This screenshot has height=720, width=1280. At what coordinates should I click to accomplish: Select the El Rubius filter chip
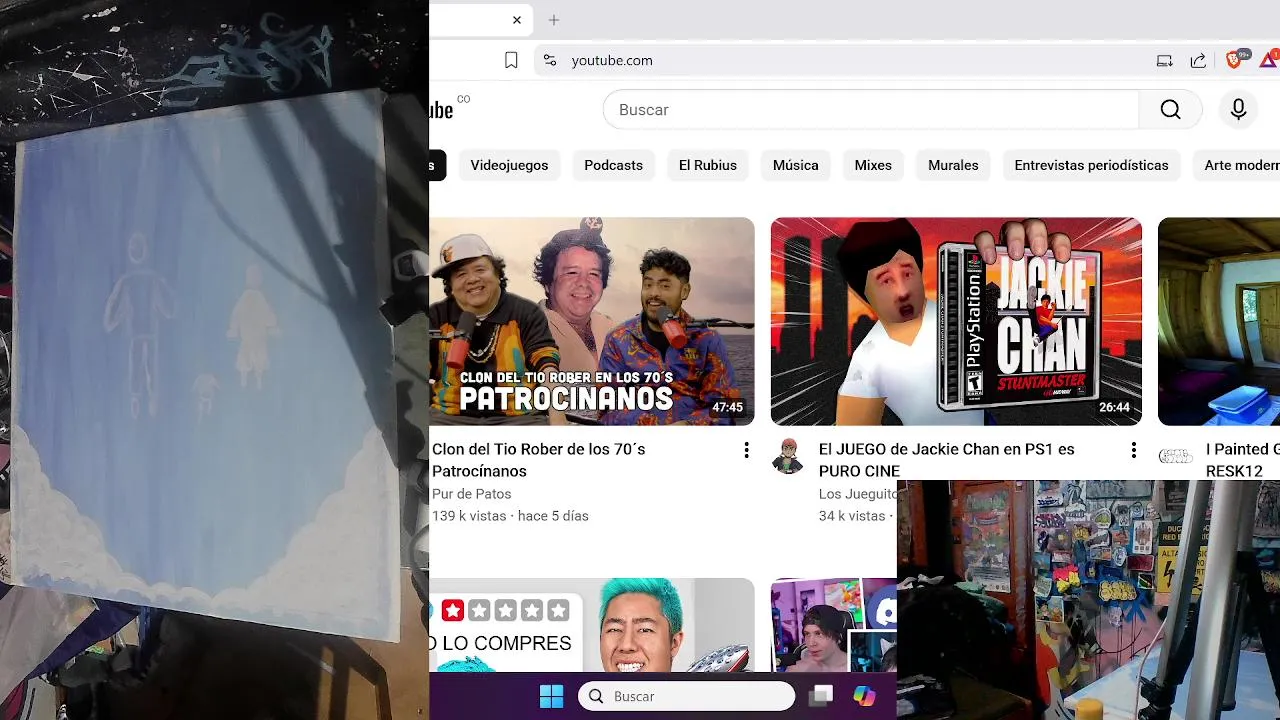coord(708,165)
